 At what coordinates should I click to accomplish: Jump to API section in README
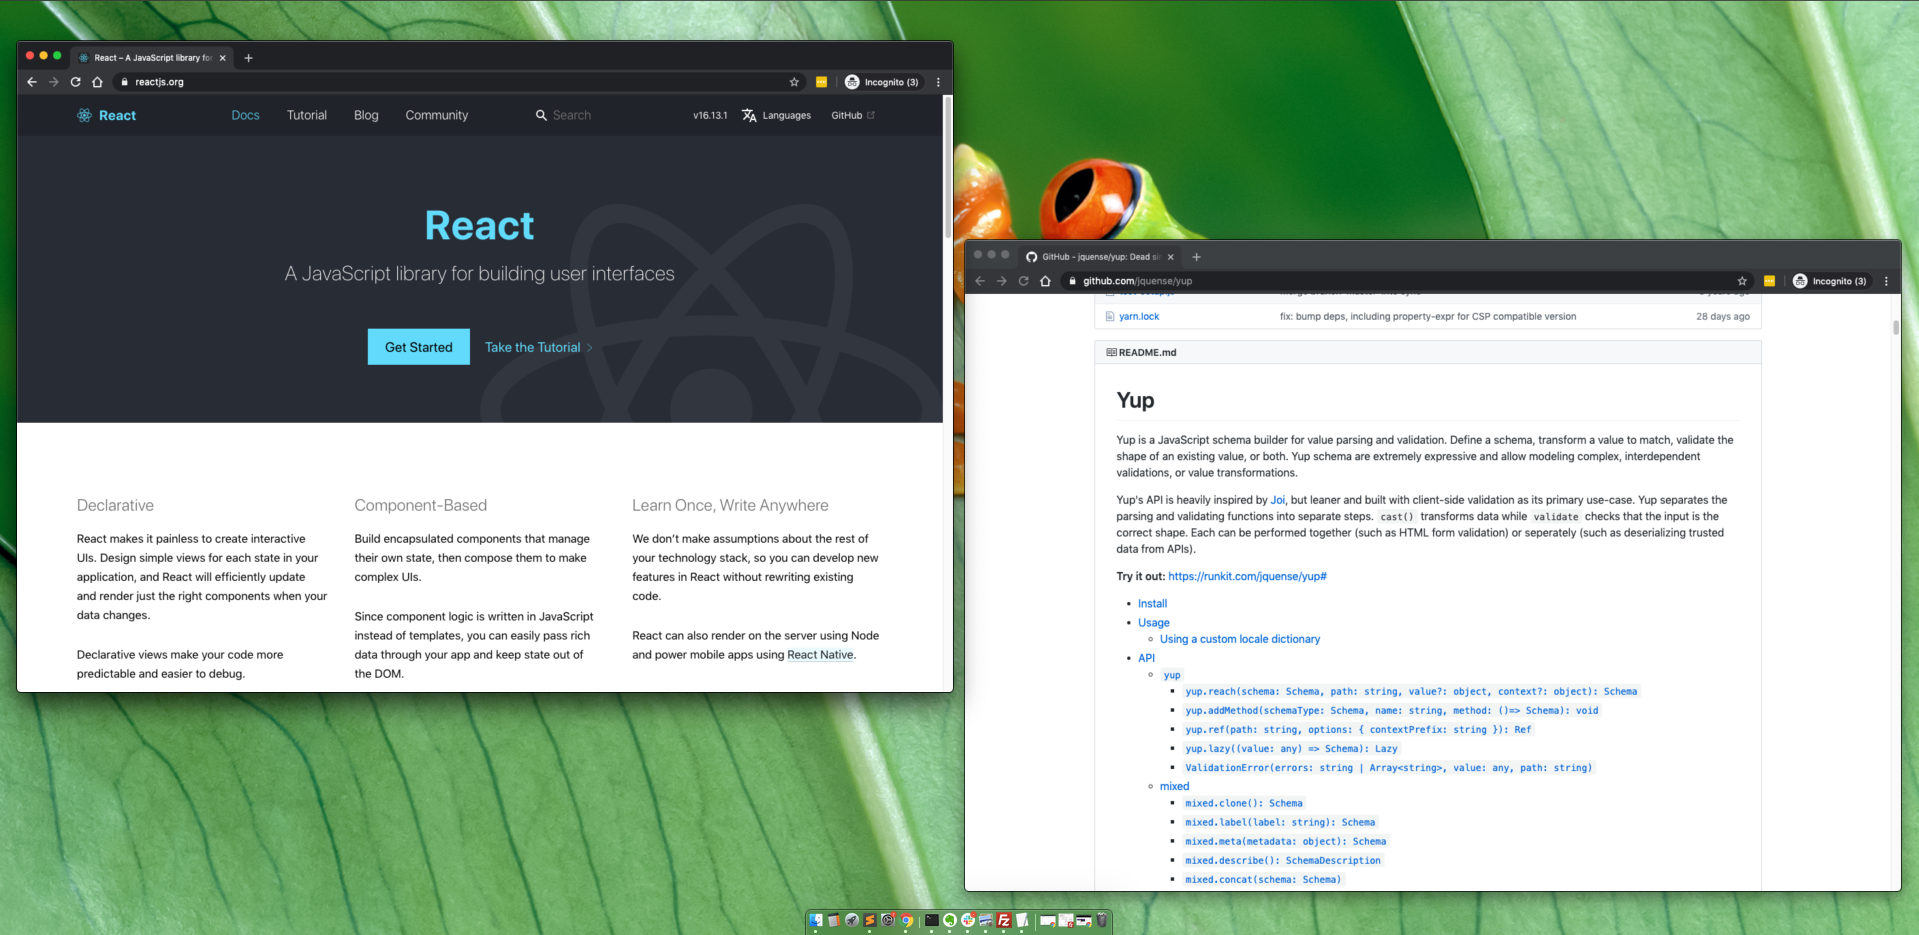[x=1146, y=658]
